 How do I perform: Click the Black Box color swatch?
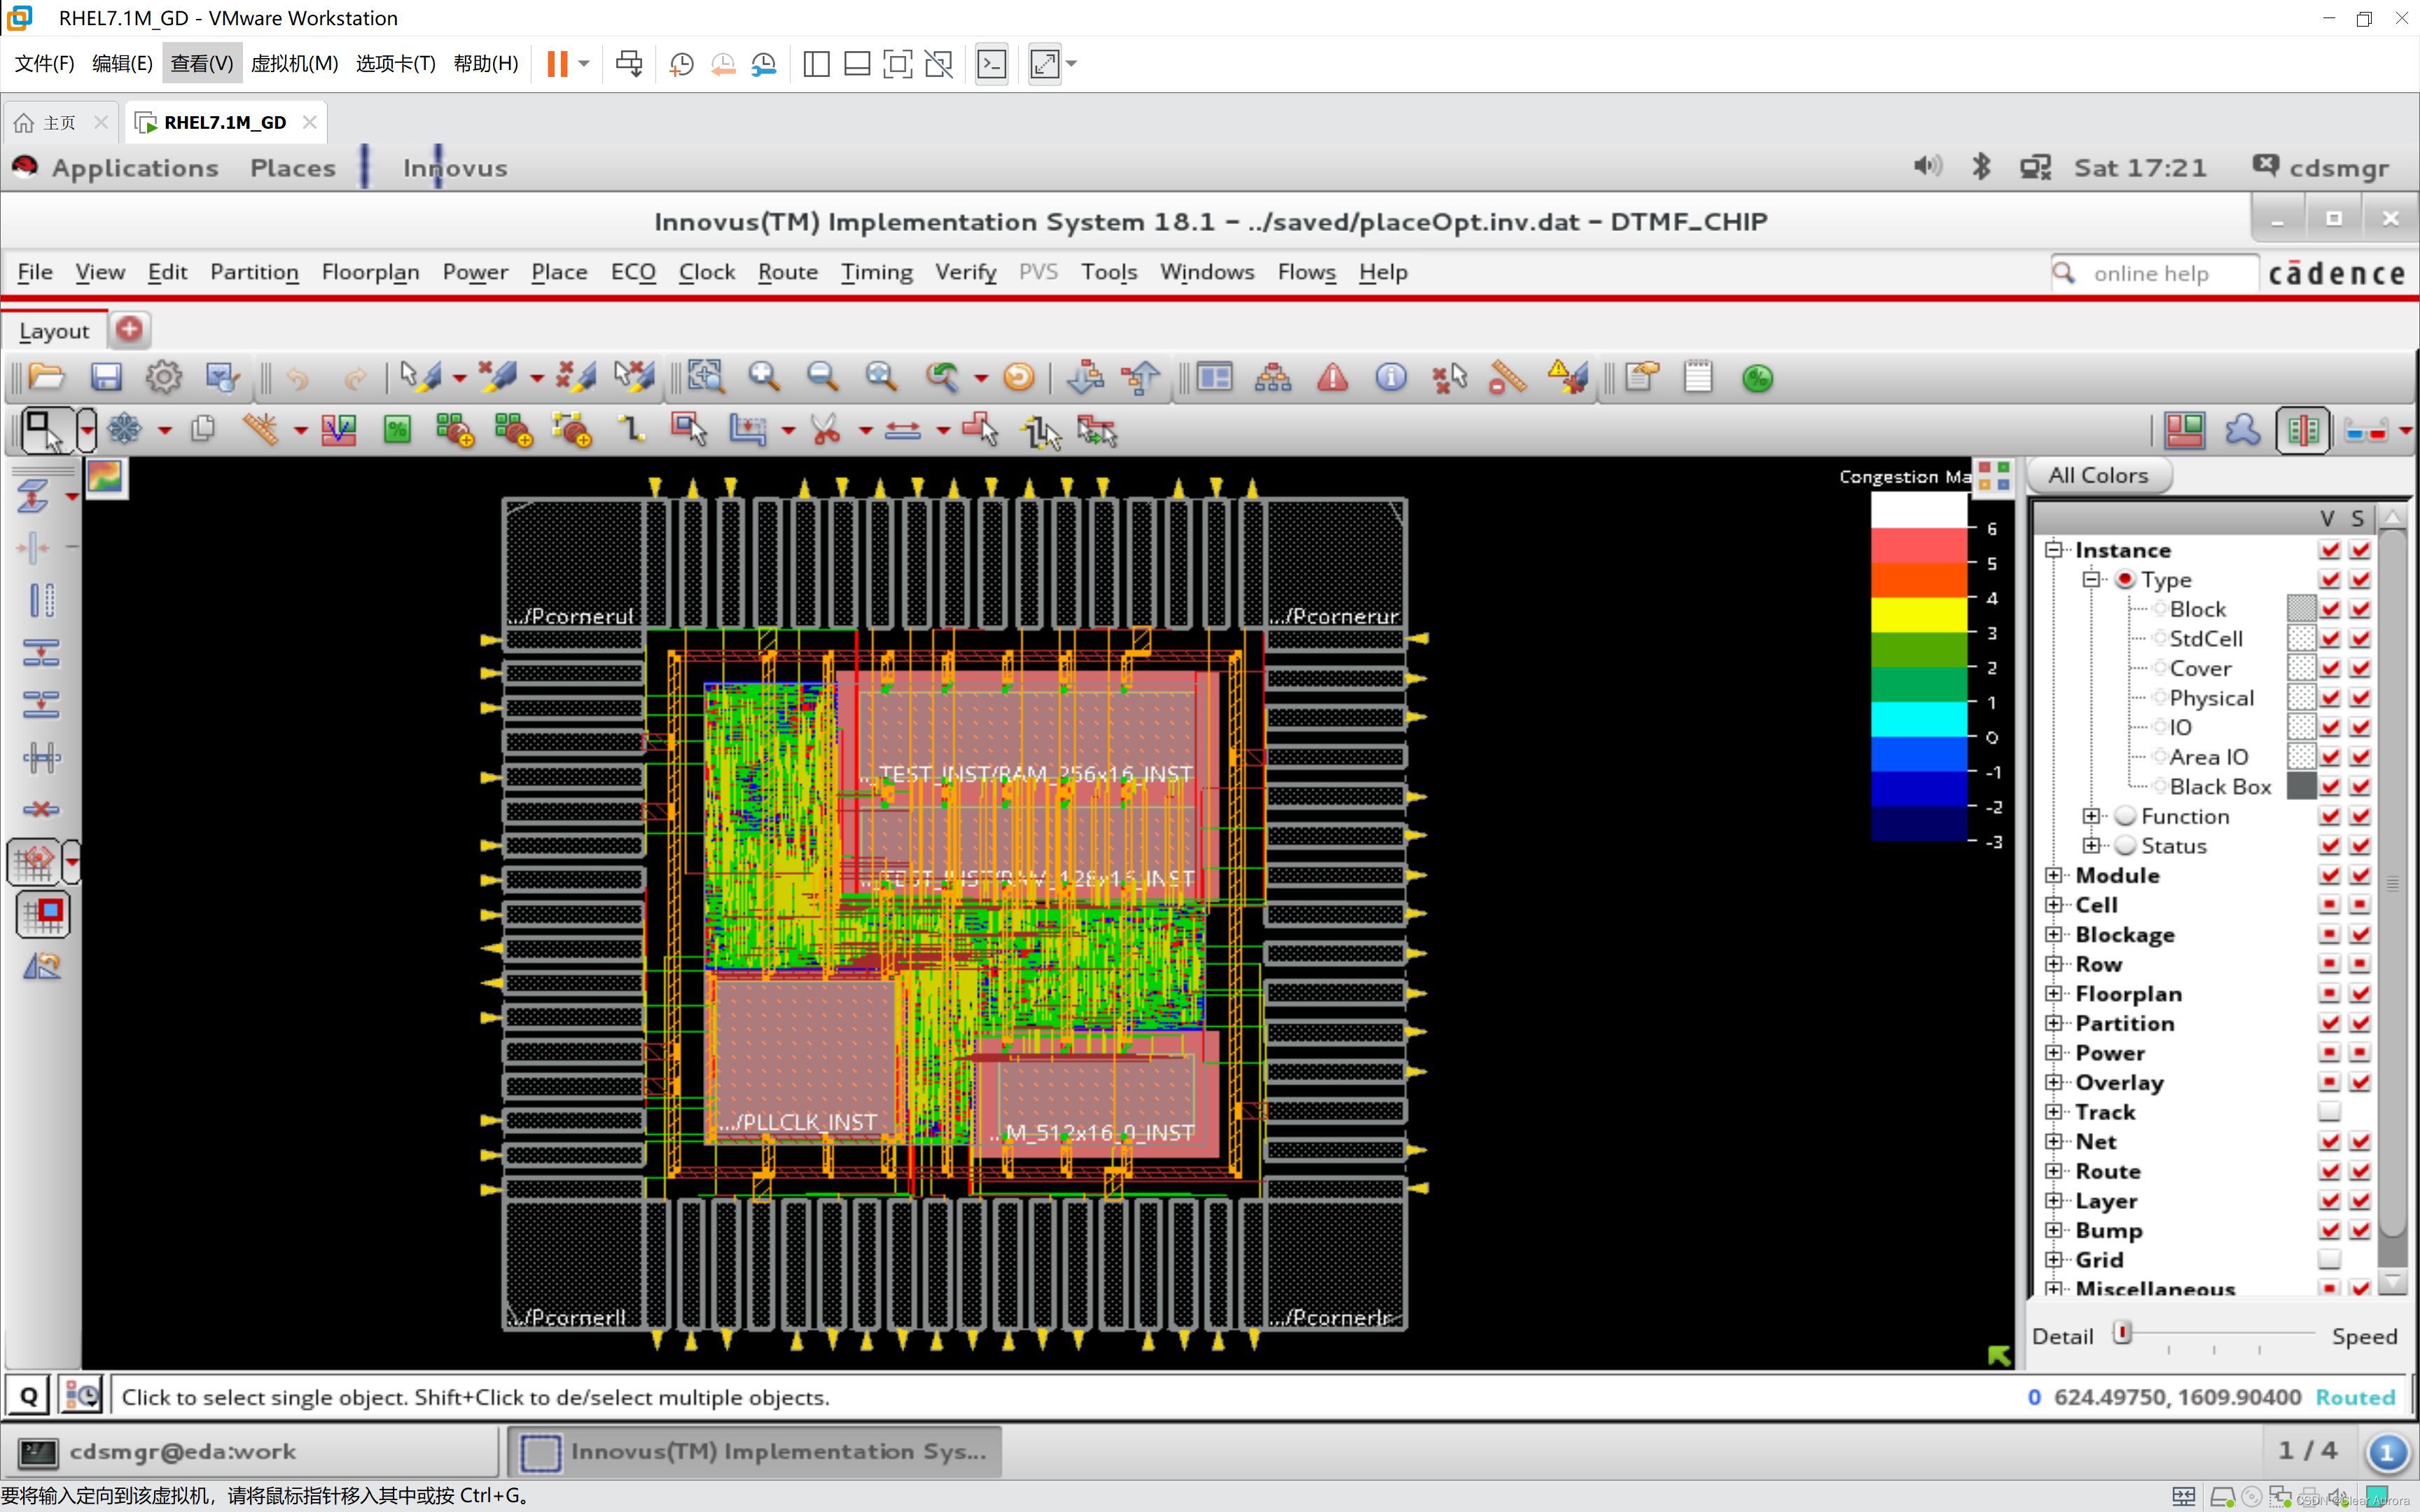[2301, 786]
